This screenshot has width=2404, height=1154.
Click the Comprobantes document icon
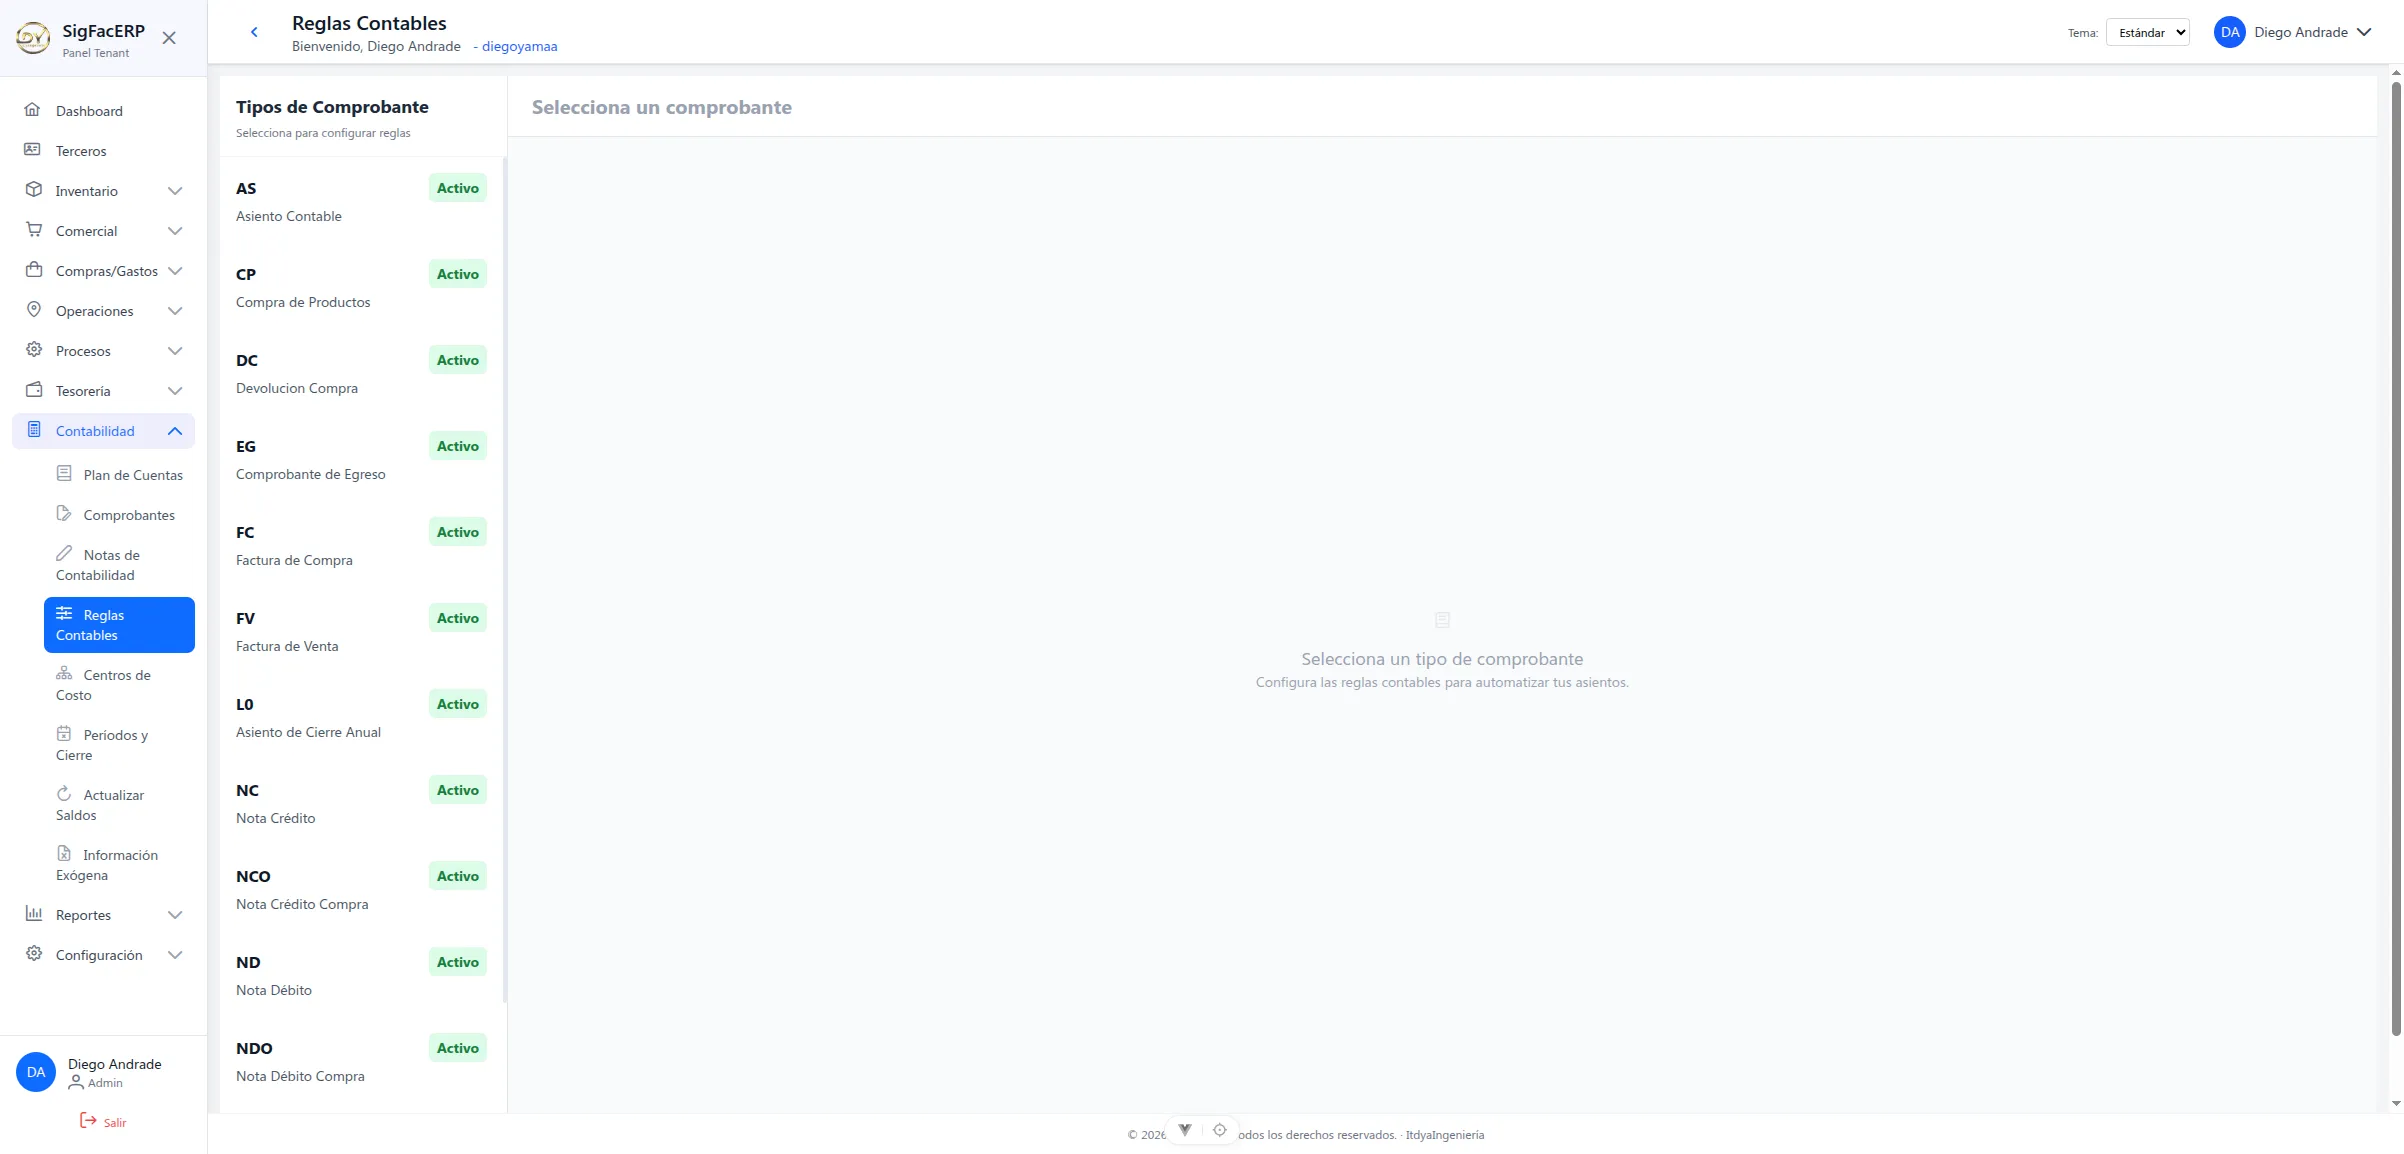point(64,514)
